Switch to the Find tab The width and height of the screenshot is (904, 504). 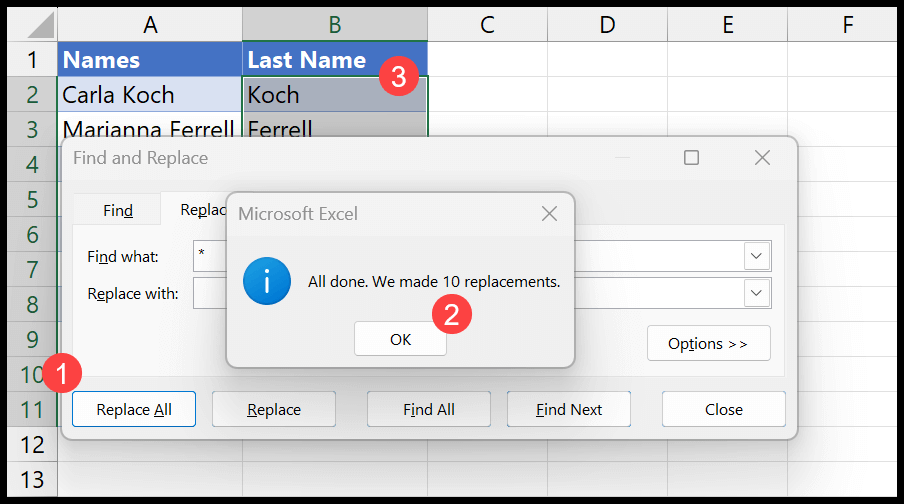tap(118, 210)
